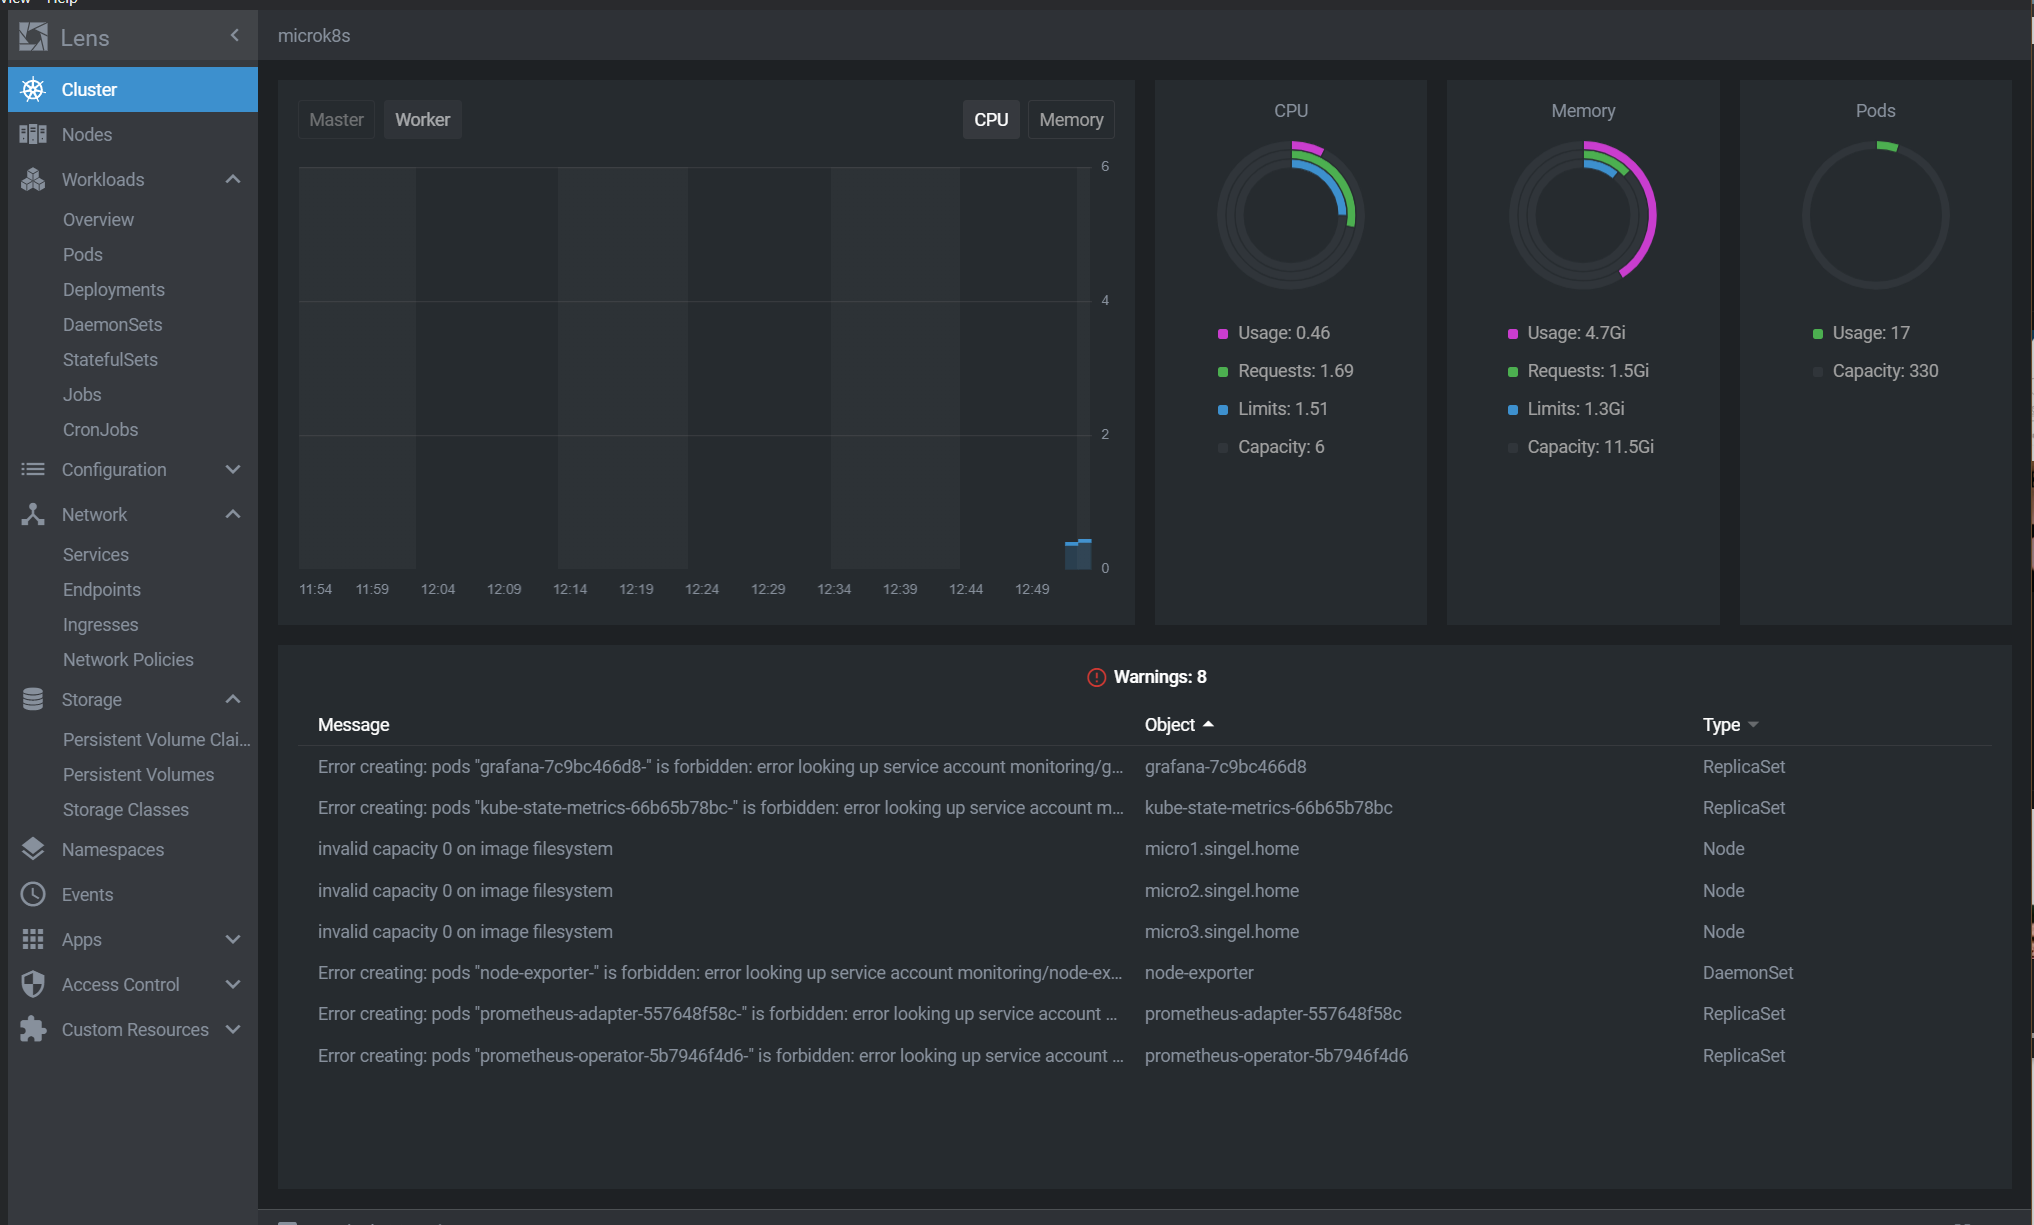The width and height of the screenshot is (2034, 1225).
Task: Select the micro2.singel.home node warning
Action: (1144, 890)
